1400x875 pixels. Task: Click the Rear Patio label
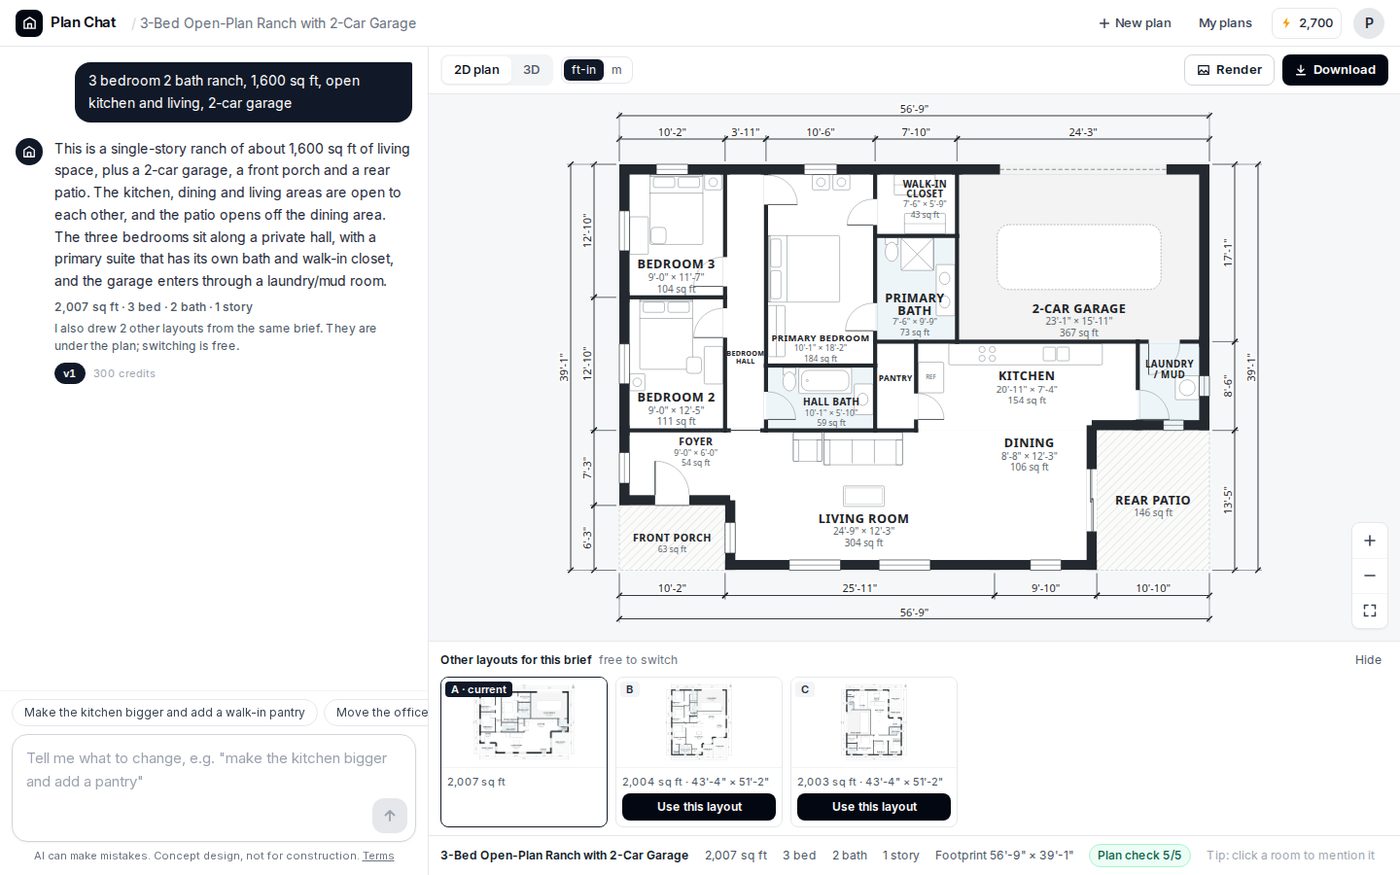(1152, 500)
